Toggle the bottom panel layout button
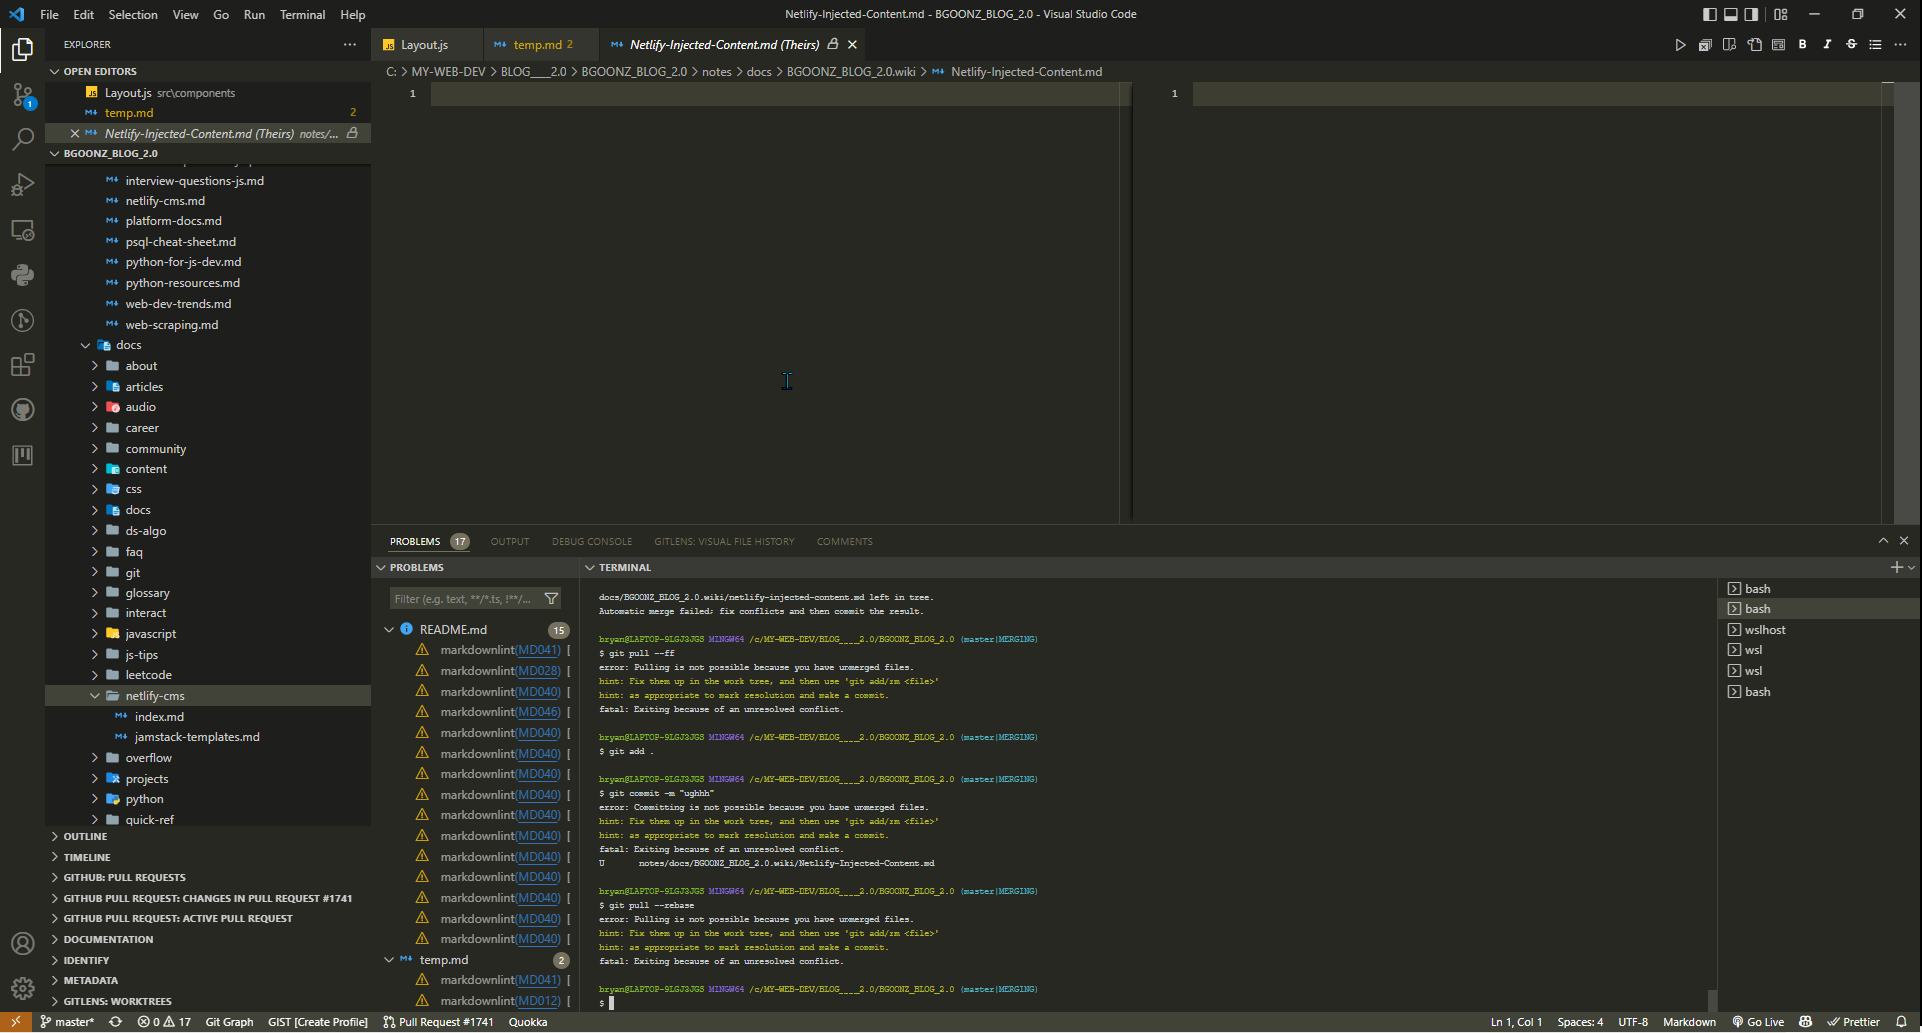 (1730, 14)
